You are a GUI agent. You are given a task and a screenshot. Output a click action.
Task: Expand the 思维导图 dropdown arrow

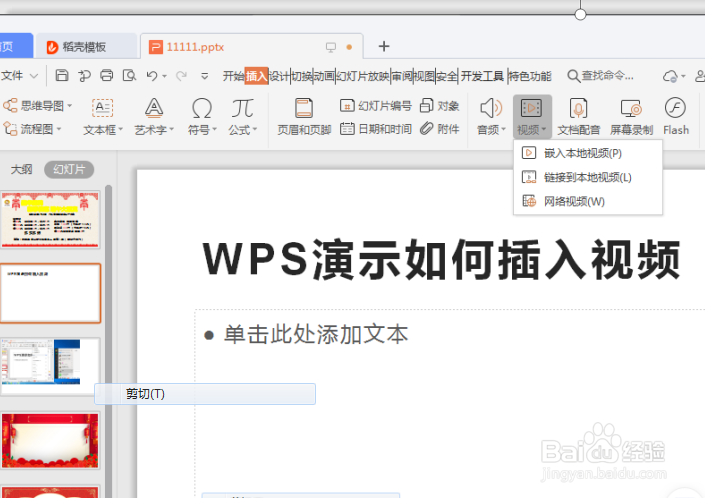(70, 106)
